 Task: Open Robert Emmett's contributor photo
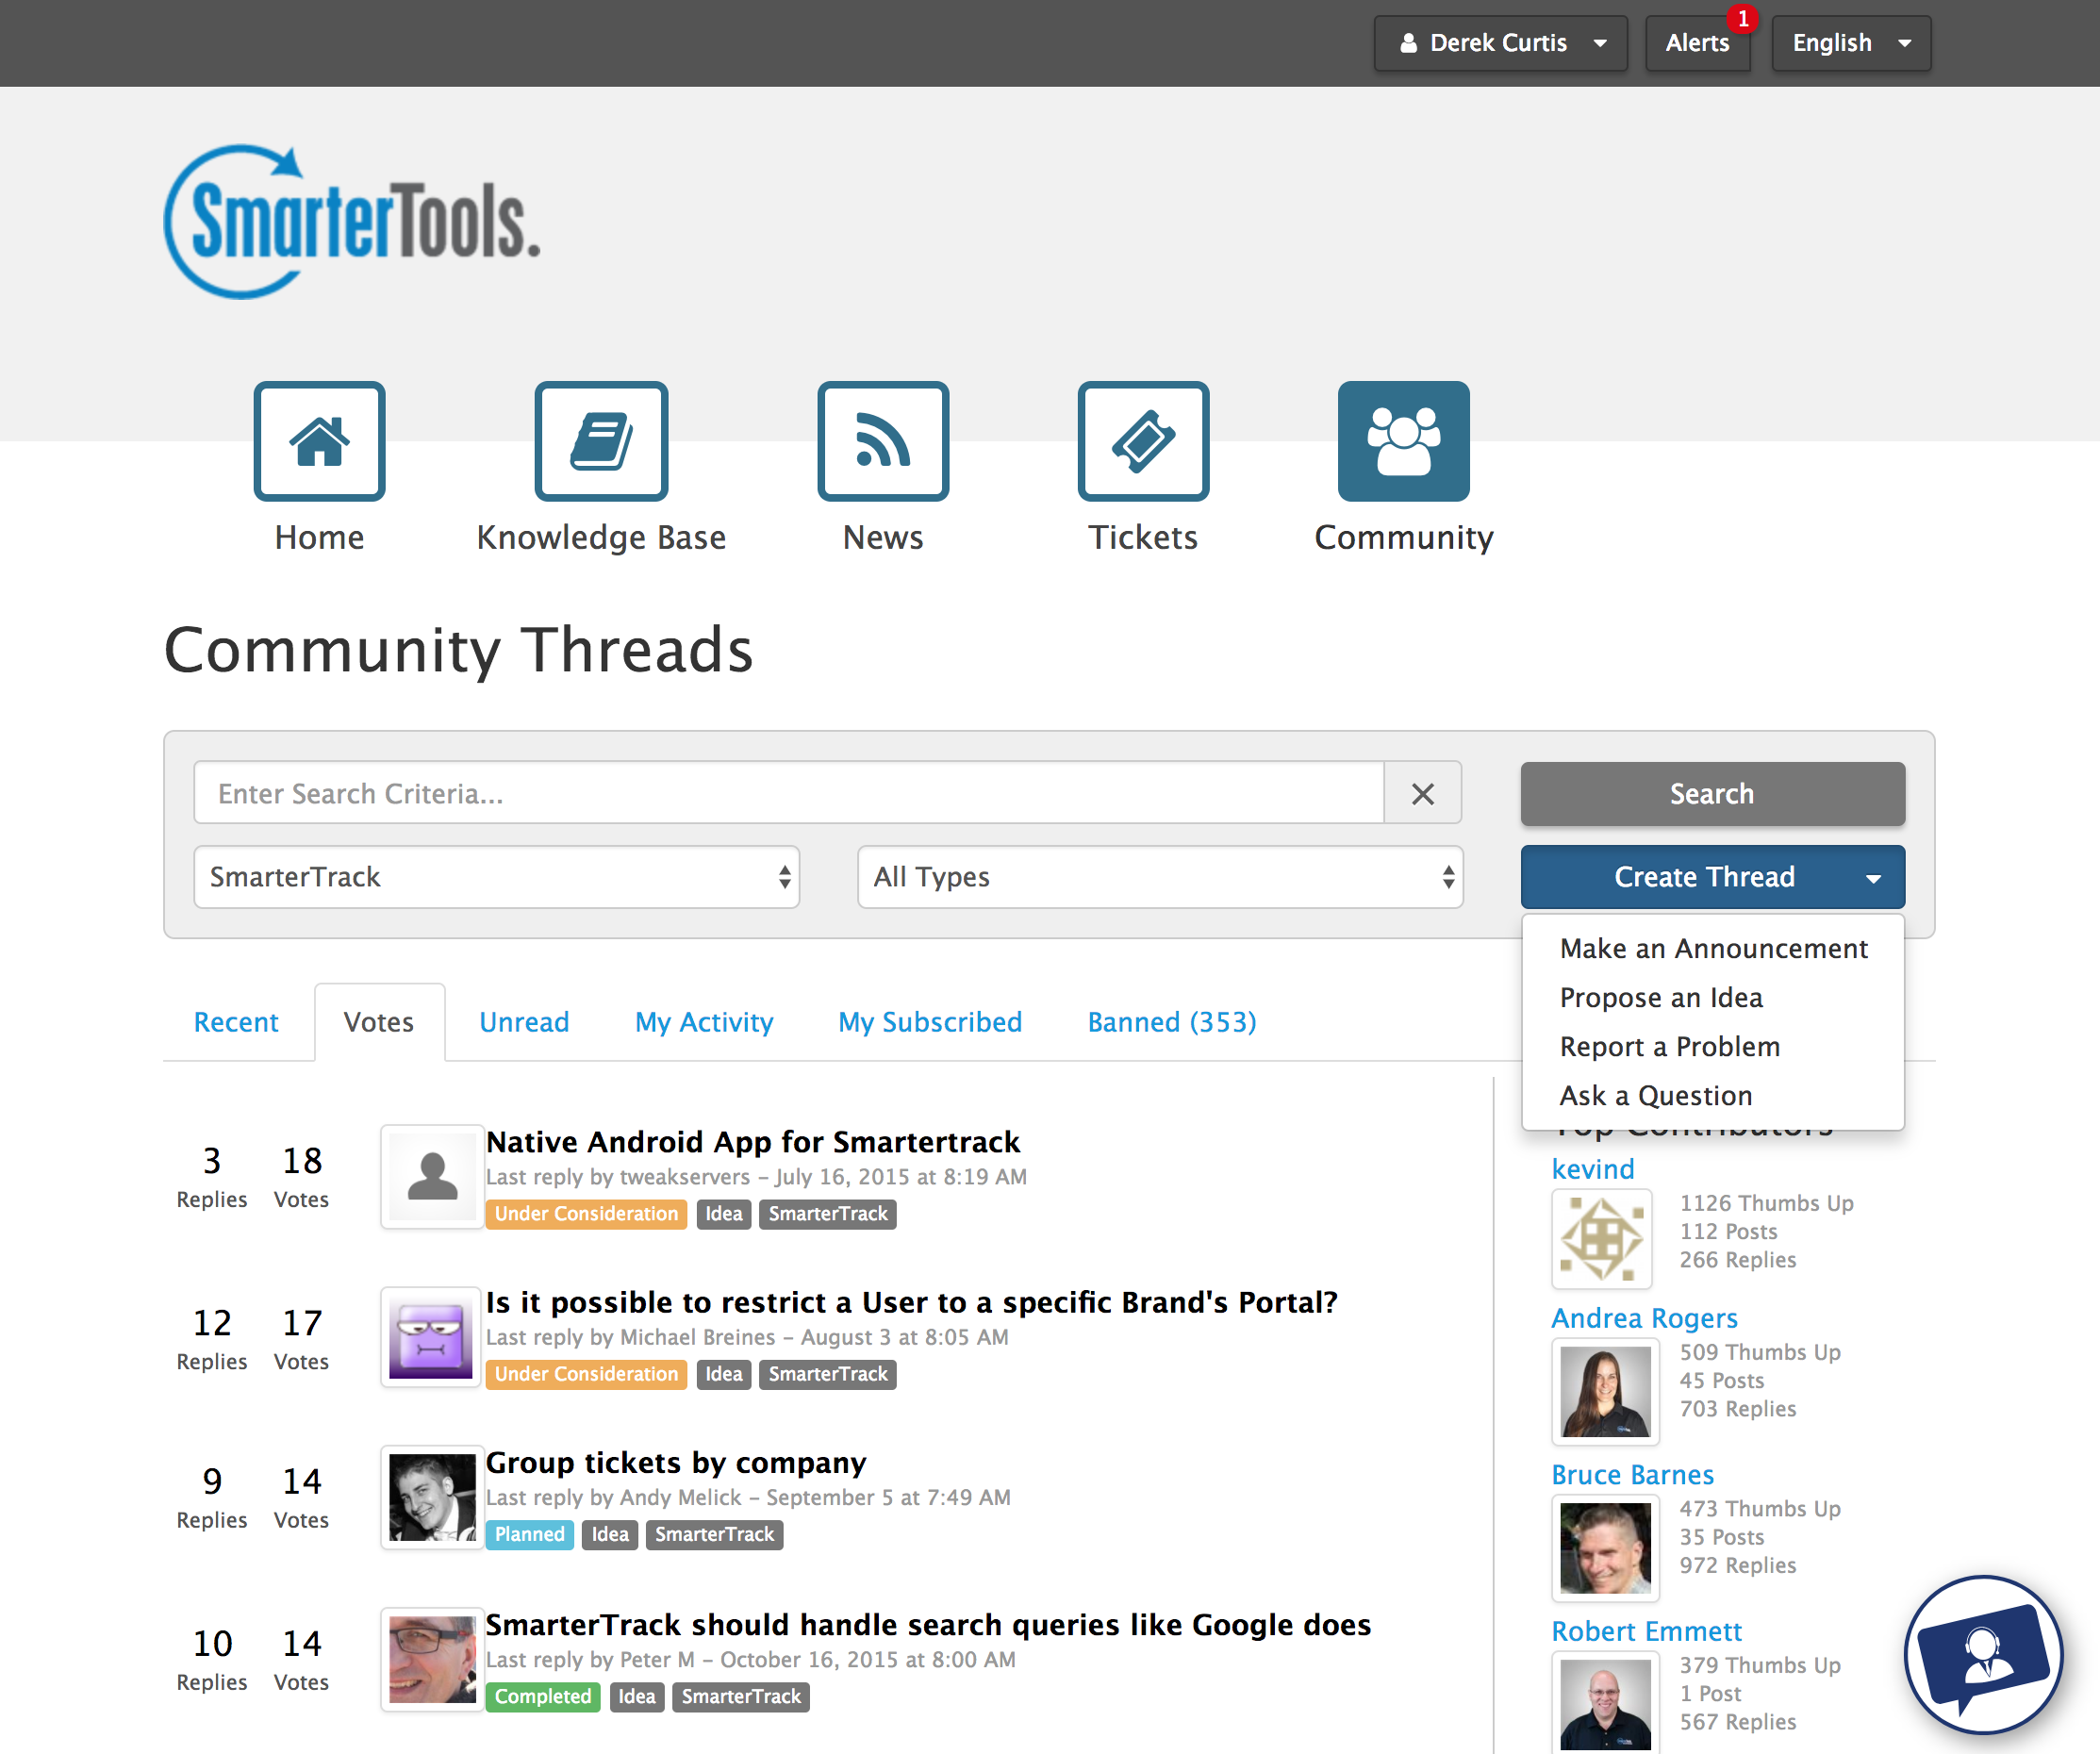[x=1605, y=1703]
